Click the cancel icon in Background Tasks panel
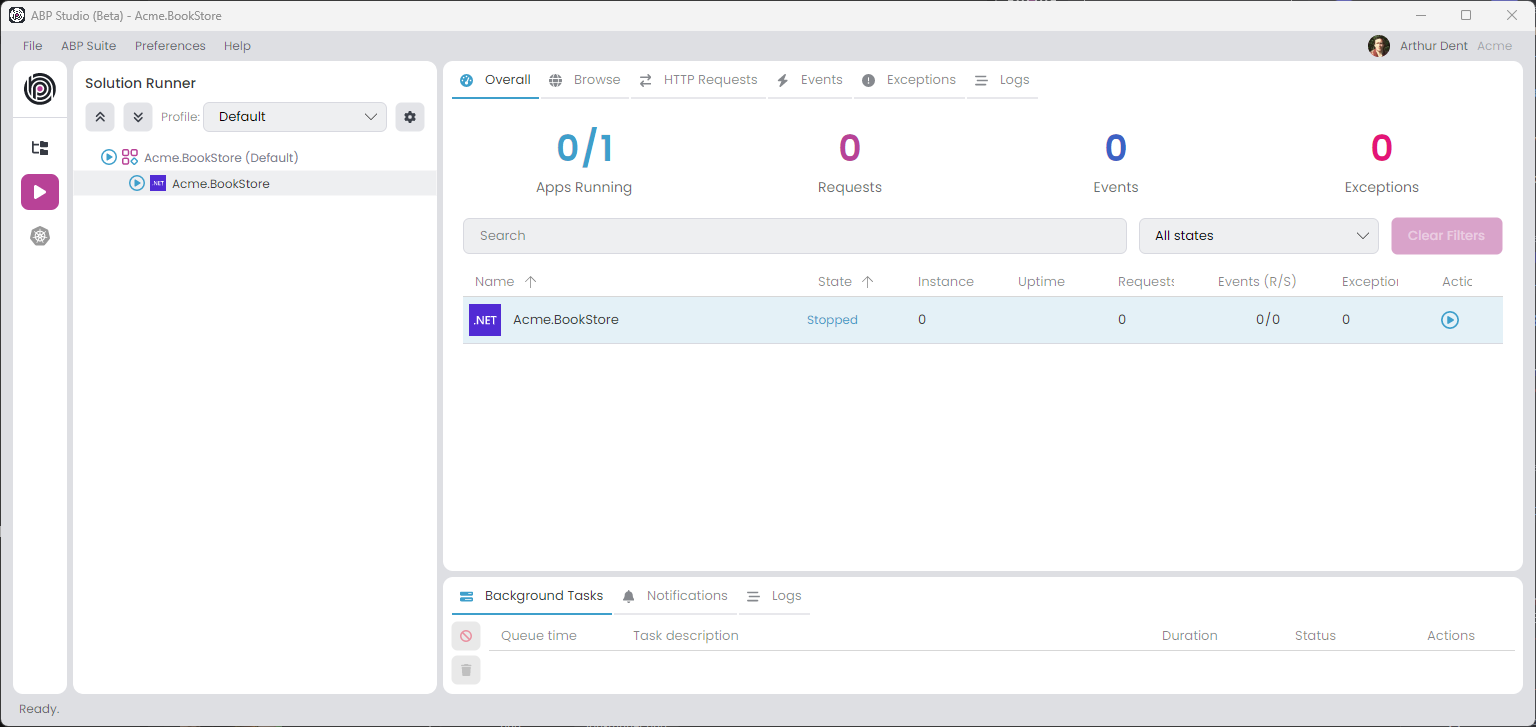Viewport: 1536px width, 727px height. pyautogui.click(x=465, y=635)
